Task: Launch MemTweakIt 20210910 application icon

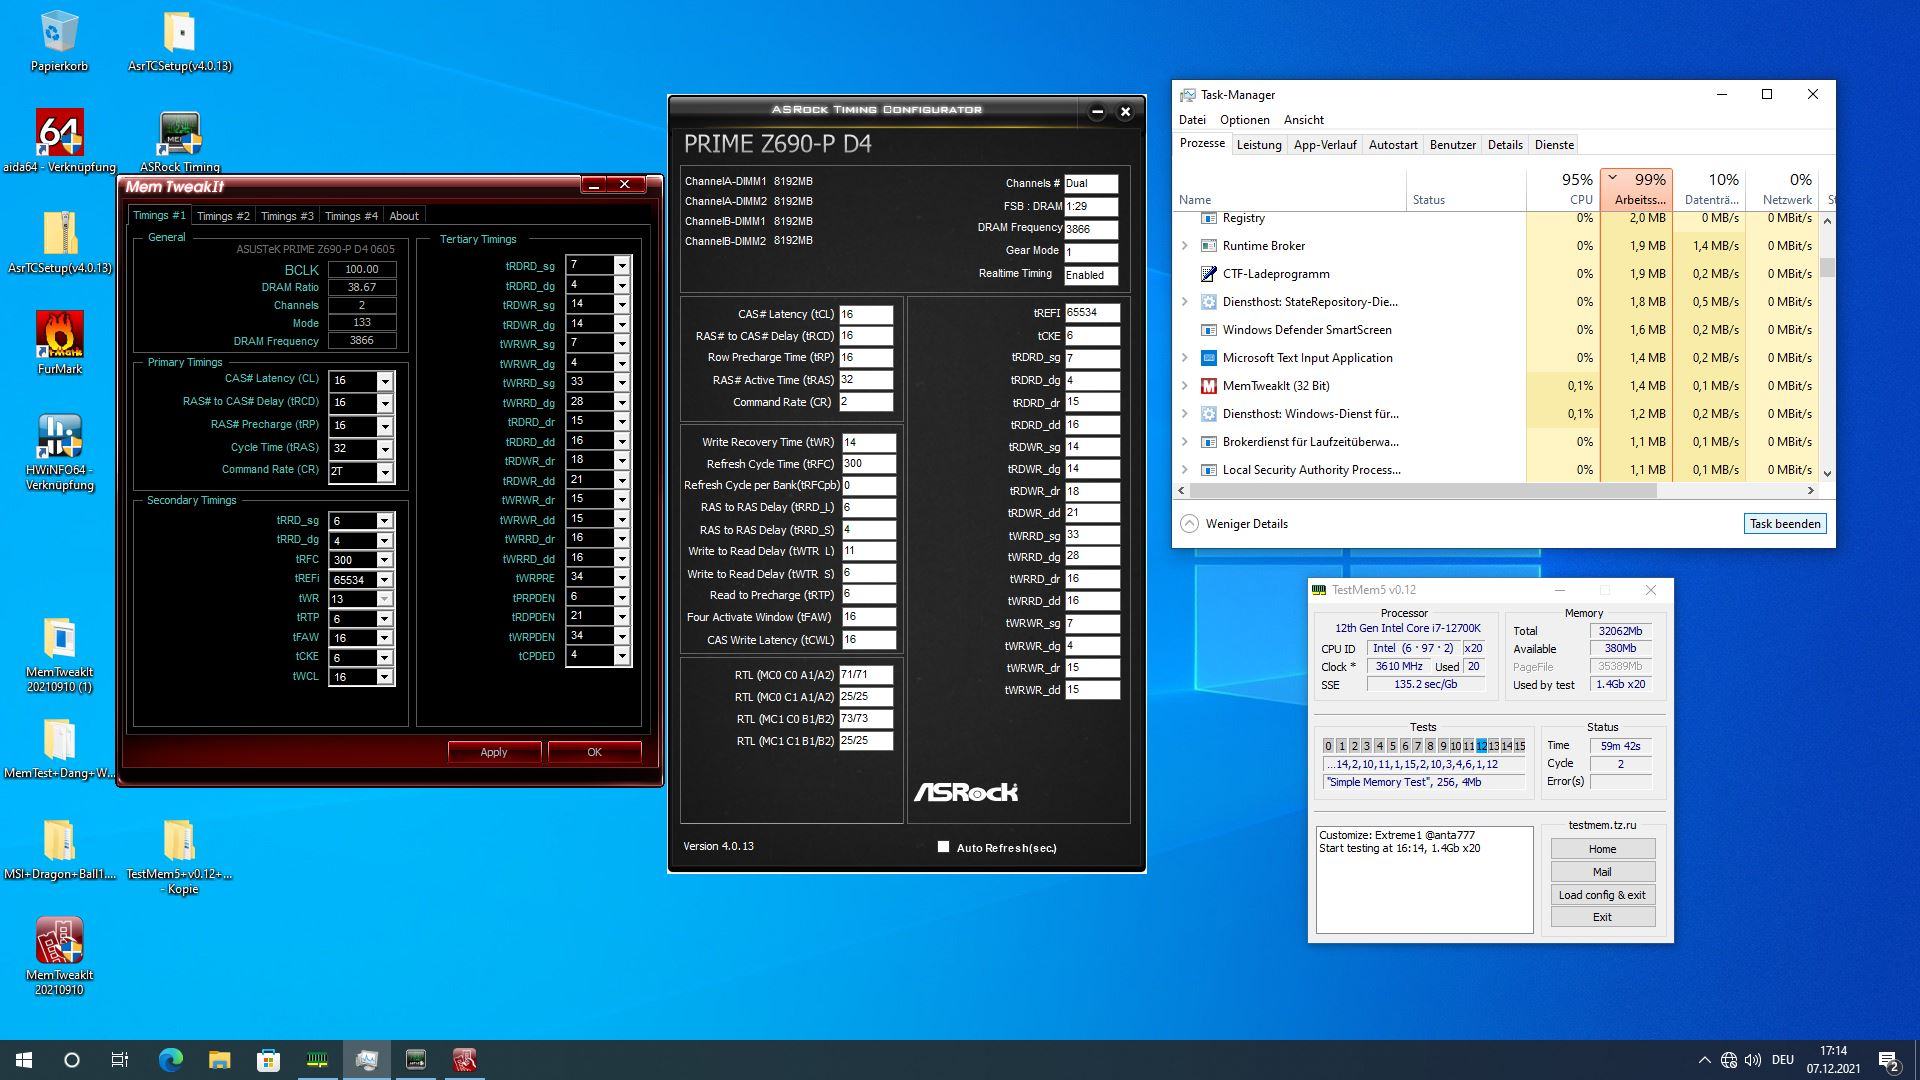Action: [59, 956]
